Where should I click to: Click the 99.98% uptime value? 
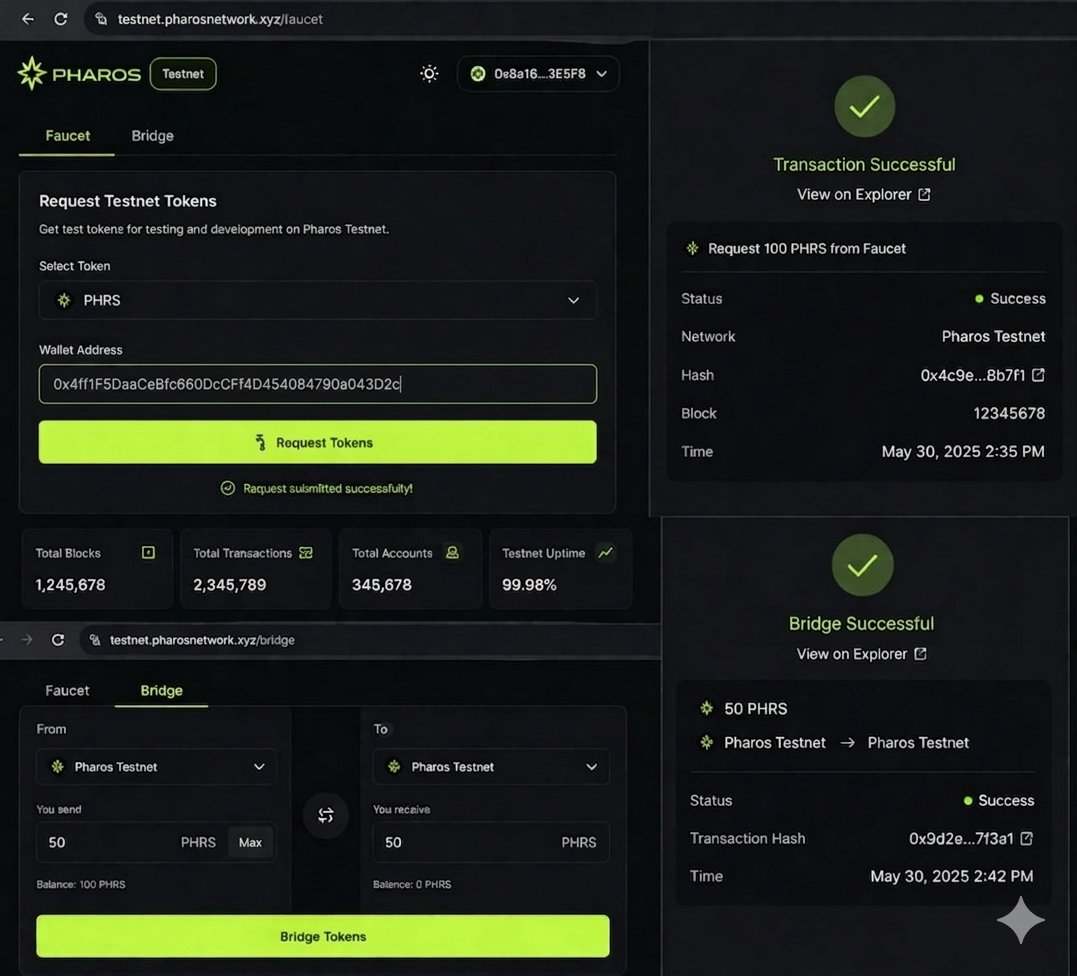pos(529,585)
